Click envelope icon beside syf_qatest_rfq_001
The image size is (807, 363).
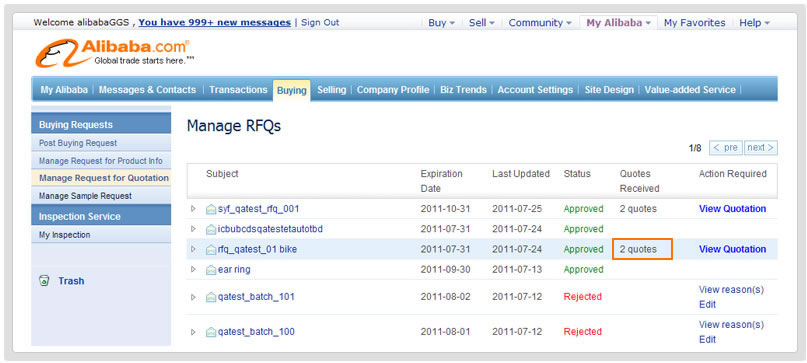tap(211, 209)
